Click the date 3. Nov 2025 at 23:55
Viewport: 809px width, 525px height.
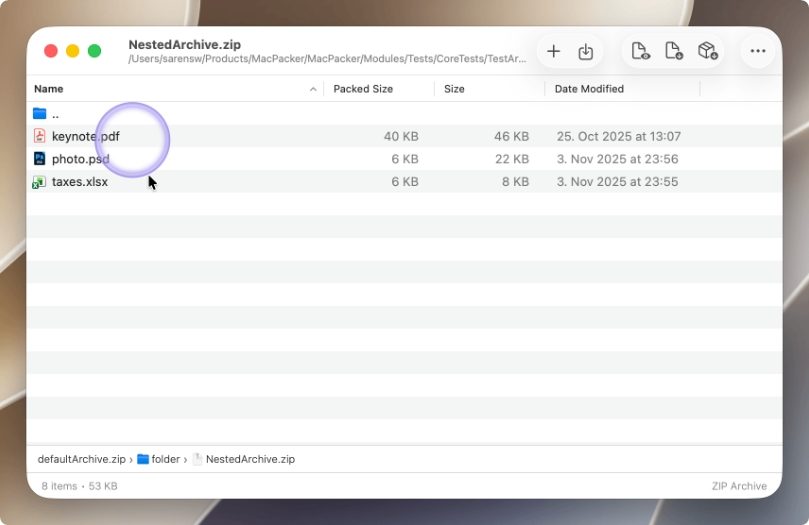point(617,182)
